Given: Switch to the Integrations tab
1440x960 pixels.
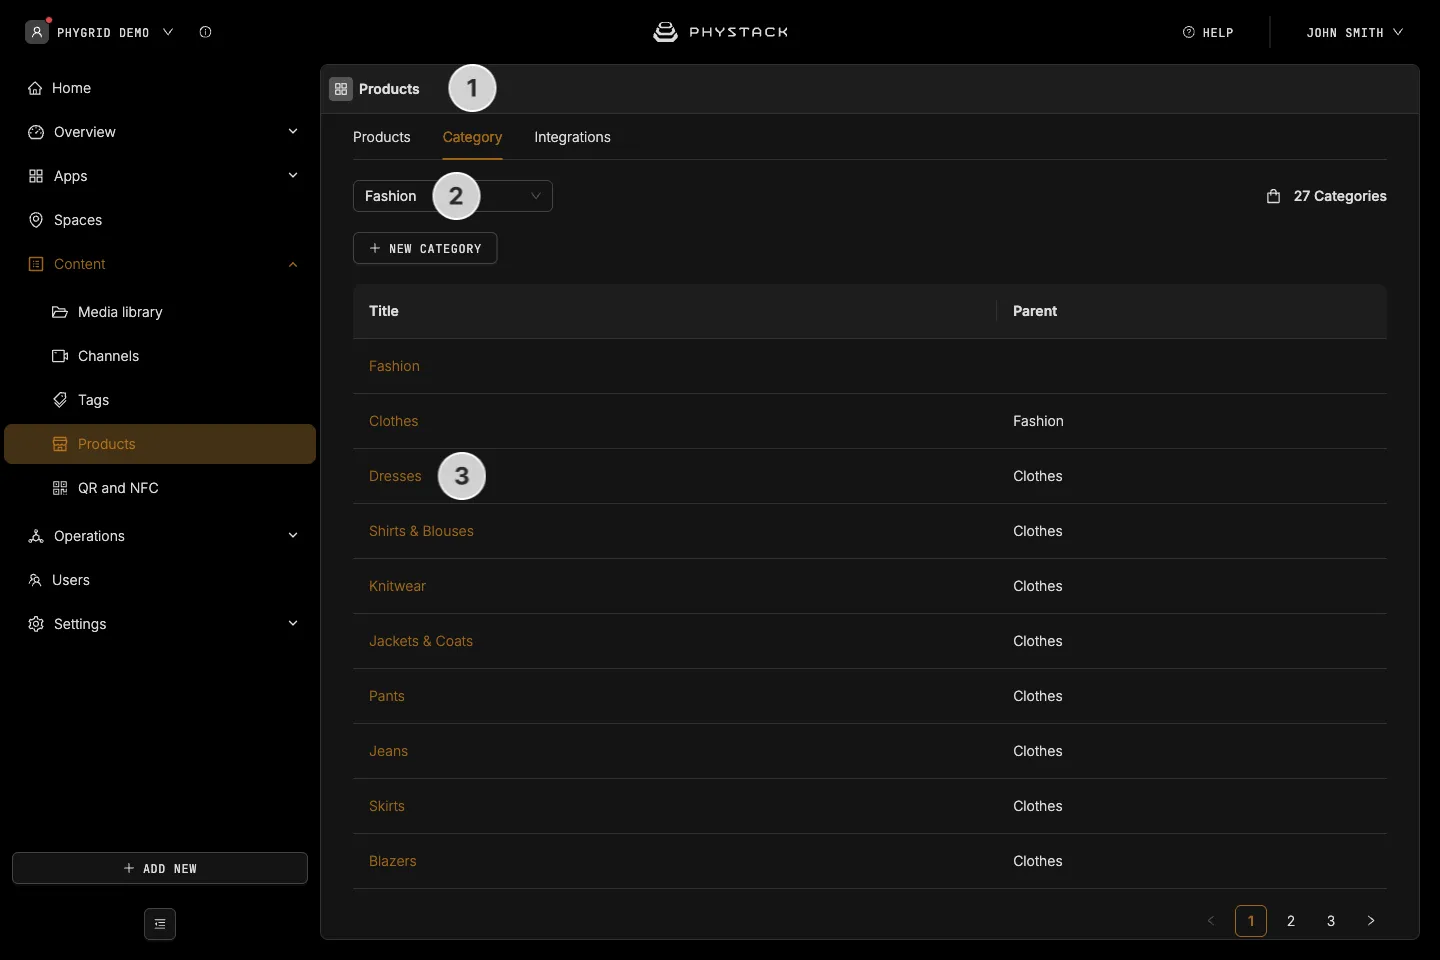Looking at the screenshot, I should coord(573,137).
